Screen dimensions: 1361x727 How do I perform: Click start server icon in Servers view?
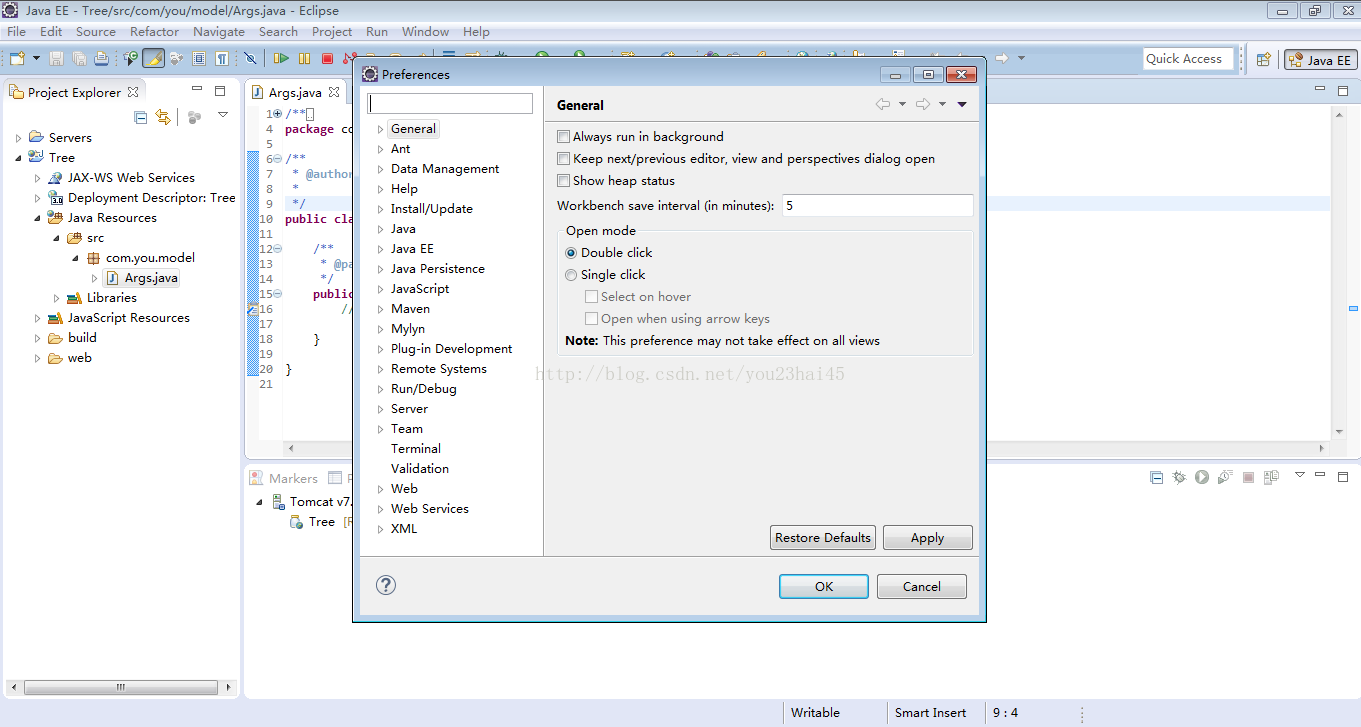[x=1202, y=477]
